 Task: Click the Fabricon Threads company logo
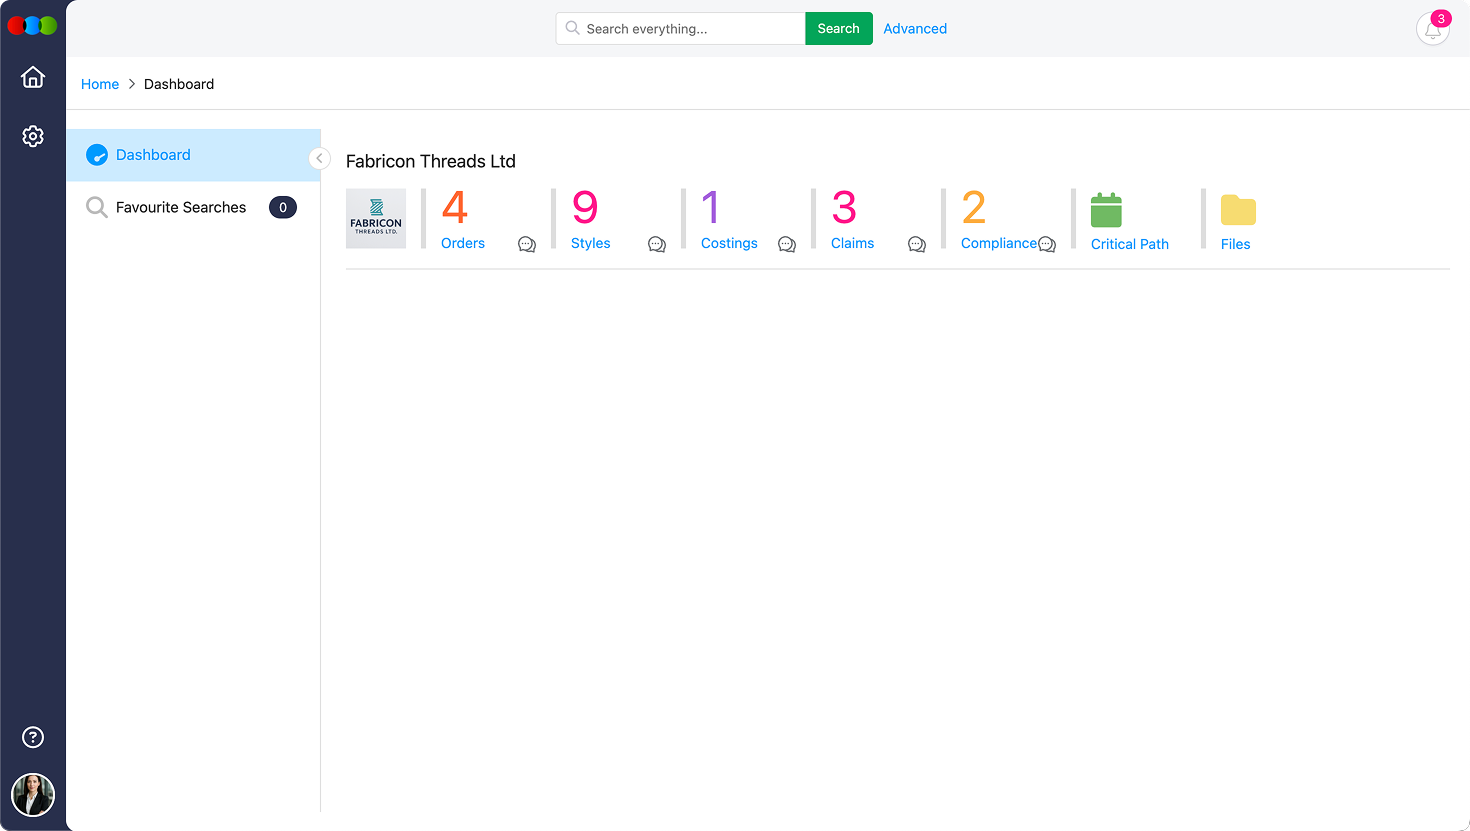click(375, 218)
